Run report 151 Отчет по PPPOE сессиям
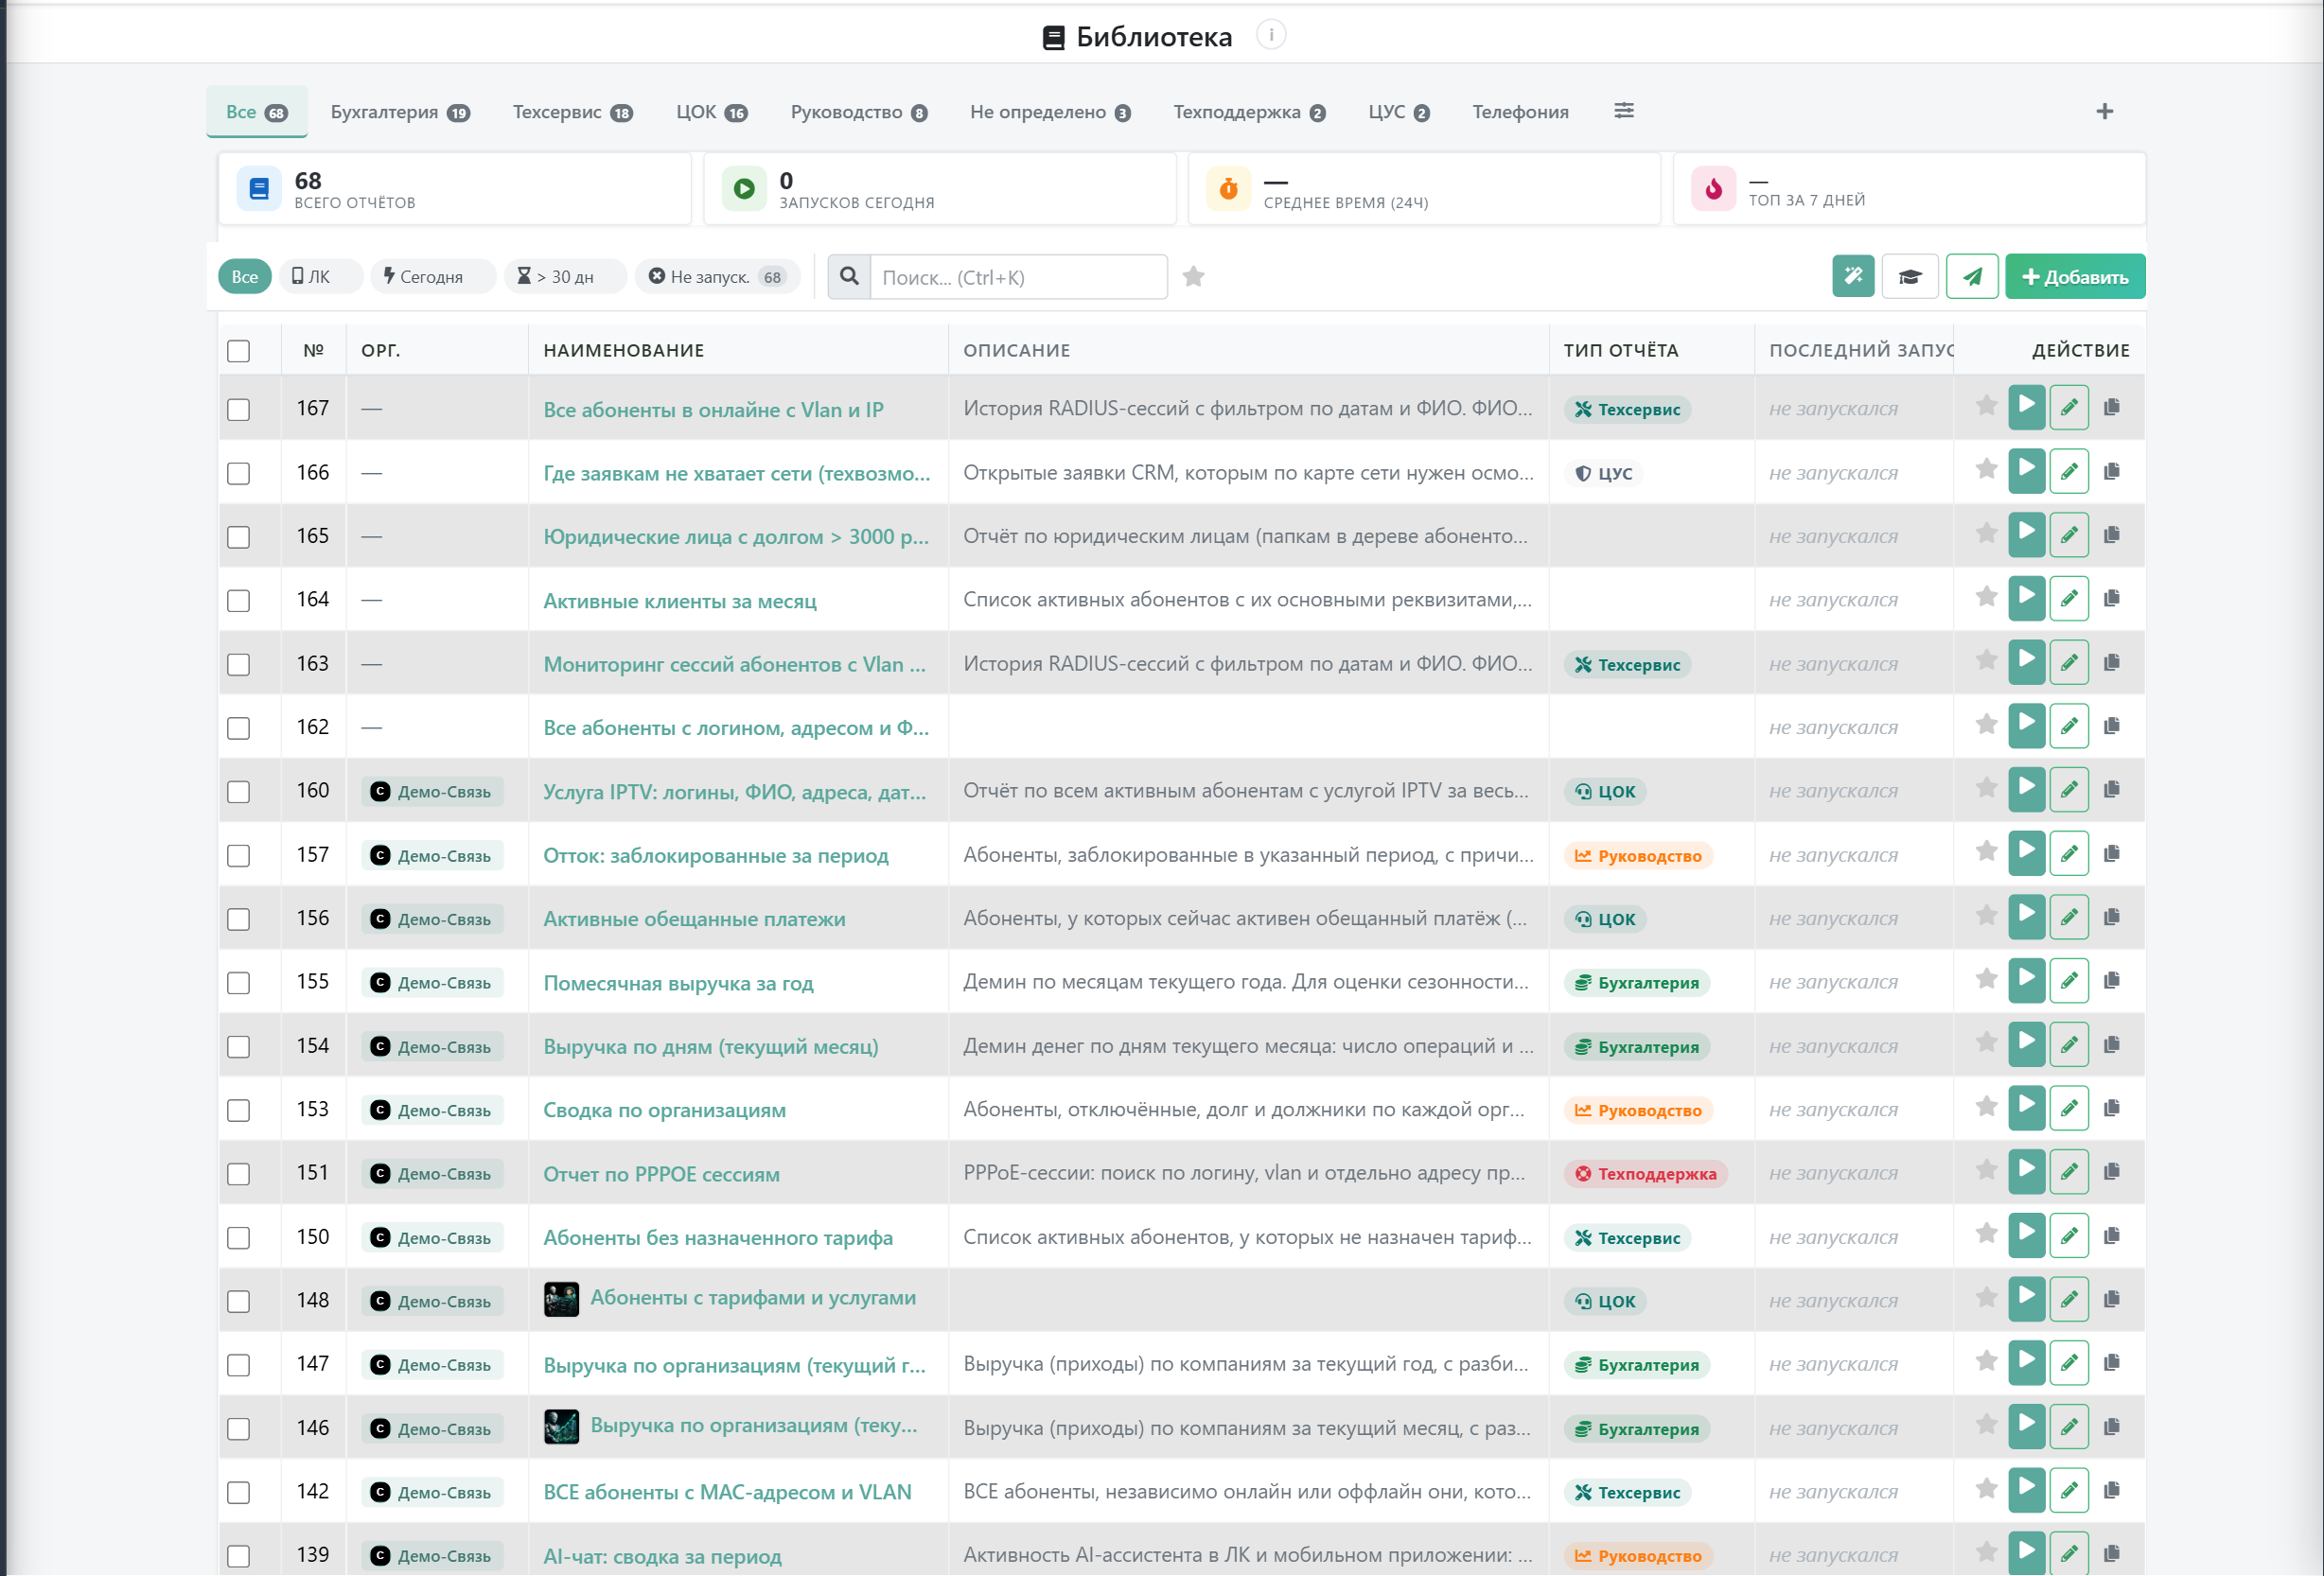This screenshot has height=1576, width=2324. pos(2026,1171)
